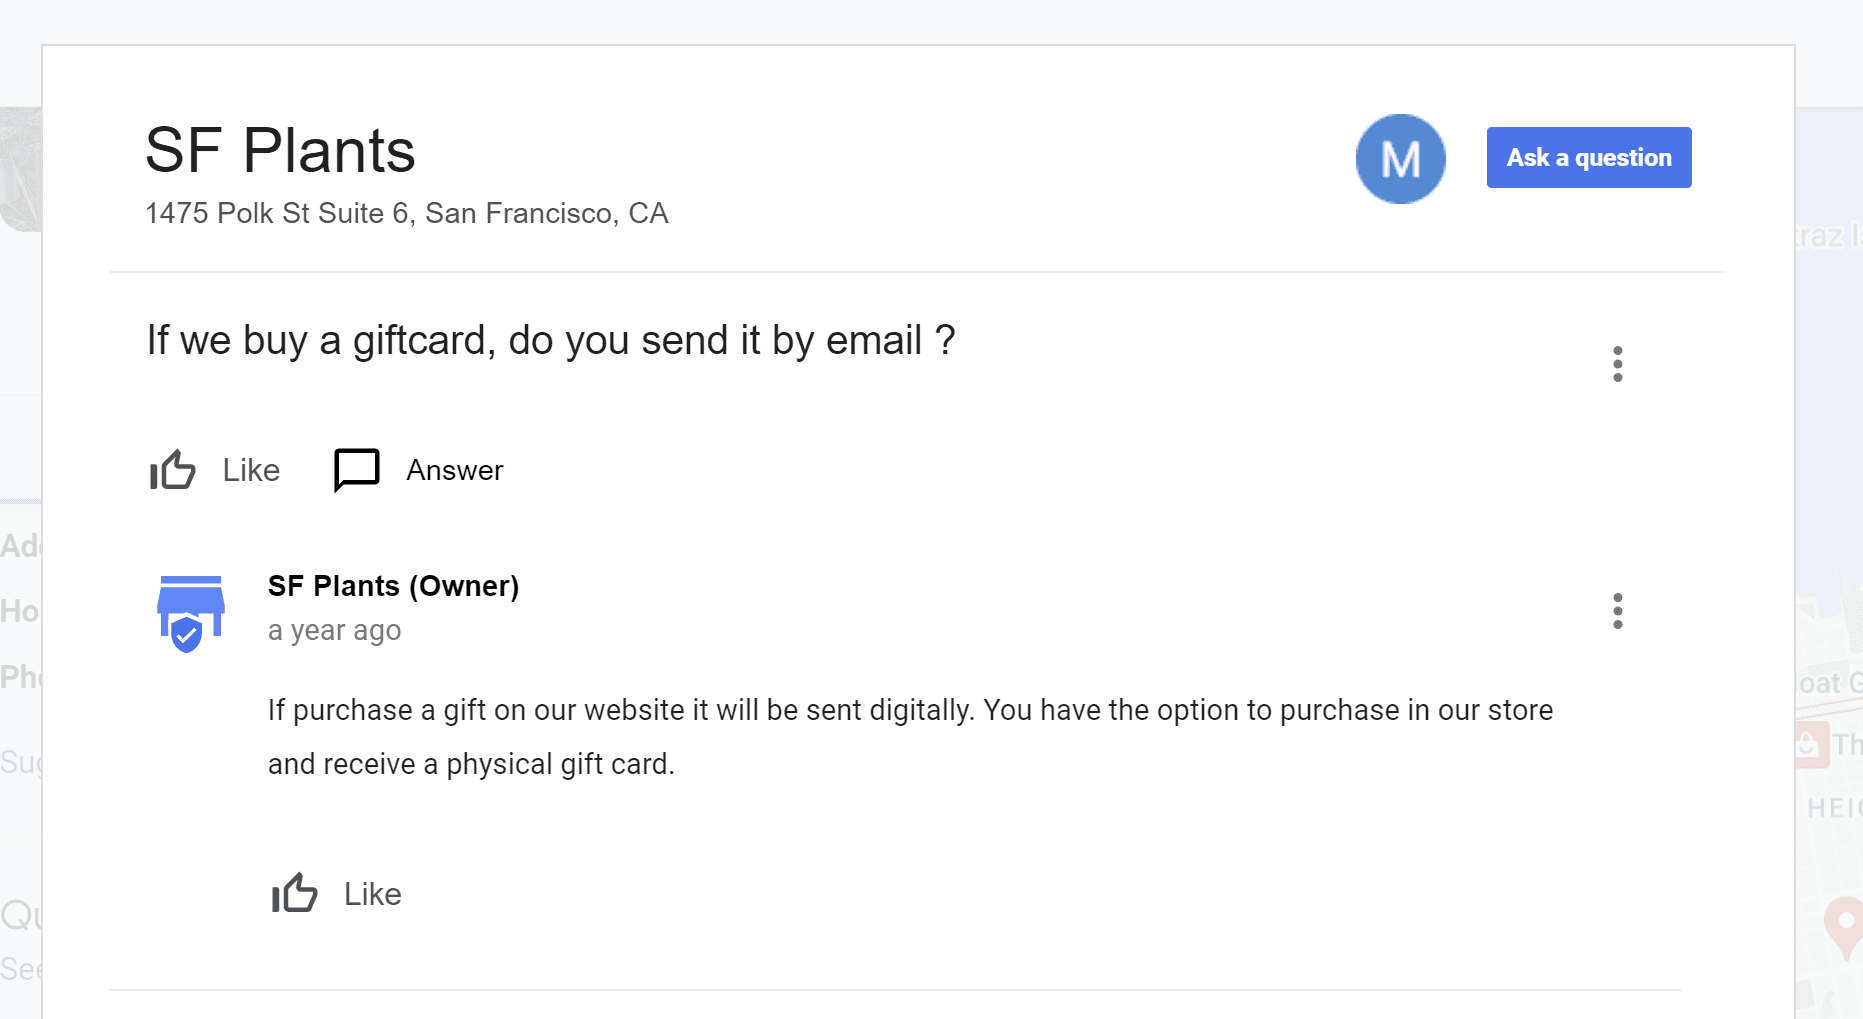Click the SF Plants business title
Screen dimensions: 1863x1019
pos(280,151)
